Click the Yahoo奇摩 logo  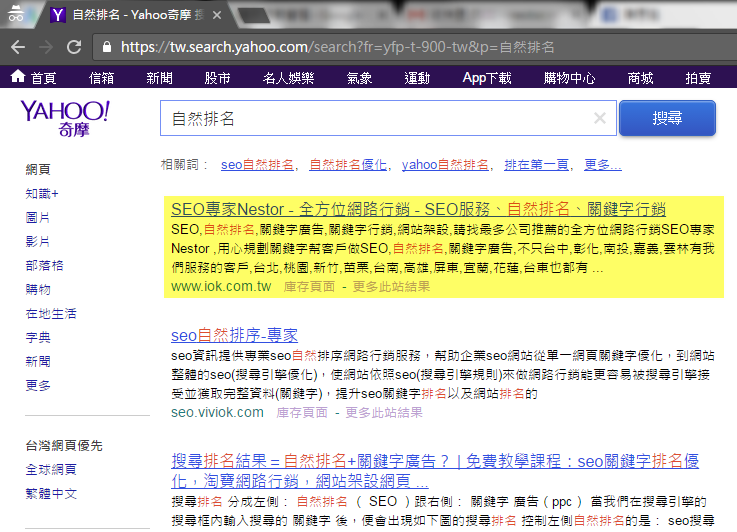pos(65,118)
